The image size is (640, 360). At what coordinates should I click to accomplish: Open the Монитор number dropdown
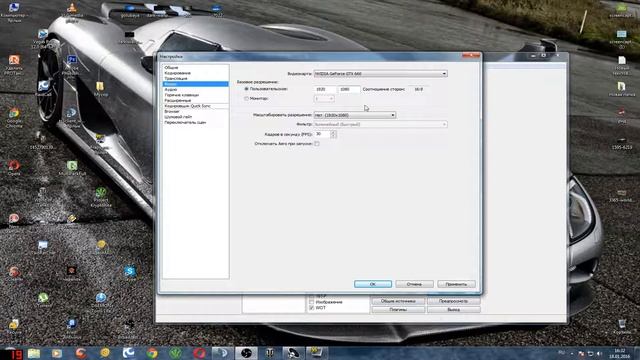[324, 98]
